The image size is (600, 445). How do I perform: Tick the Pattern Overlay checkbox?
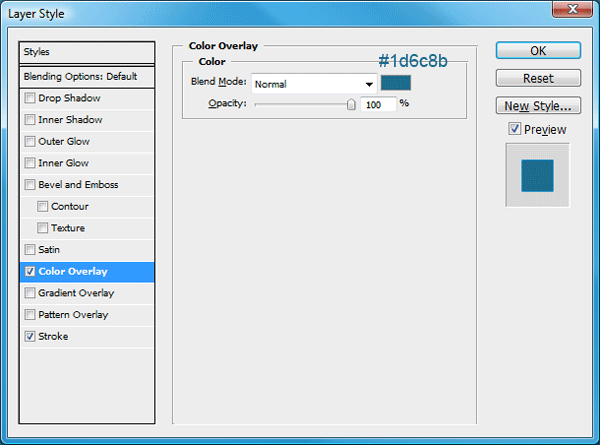pos(29,315)
